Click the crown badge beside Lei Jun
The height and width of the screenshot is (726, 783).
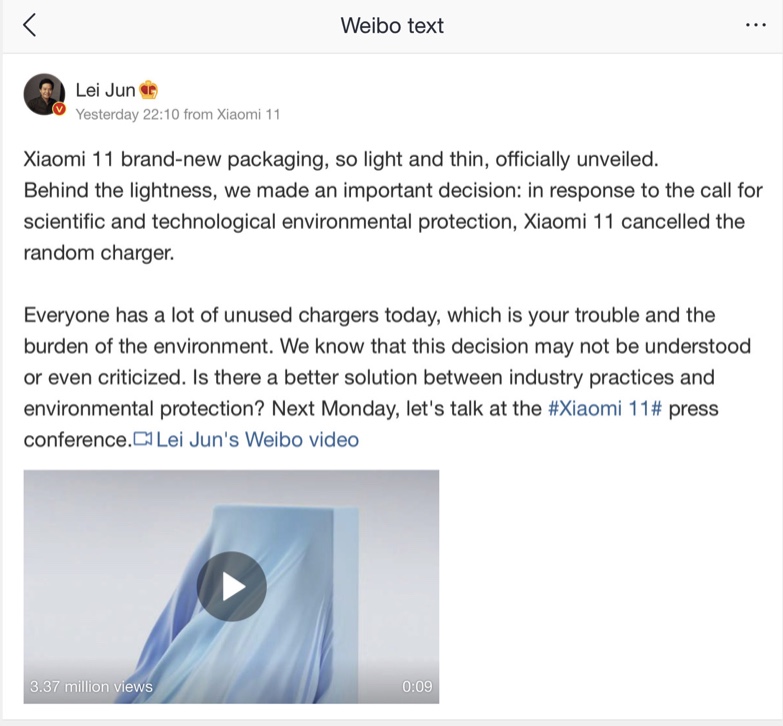click(x=149, y=91)
